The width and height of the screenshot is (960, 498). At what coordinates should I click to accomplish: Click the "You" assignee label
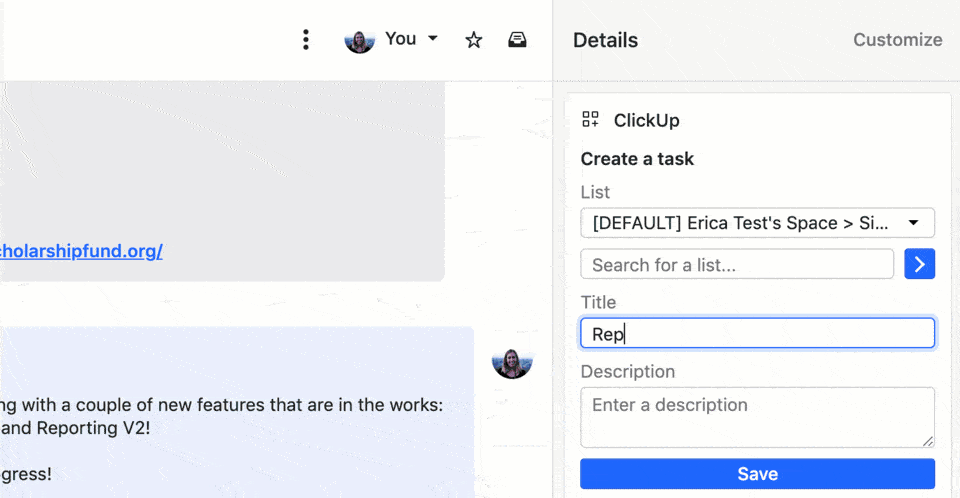pos(400,39)
